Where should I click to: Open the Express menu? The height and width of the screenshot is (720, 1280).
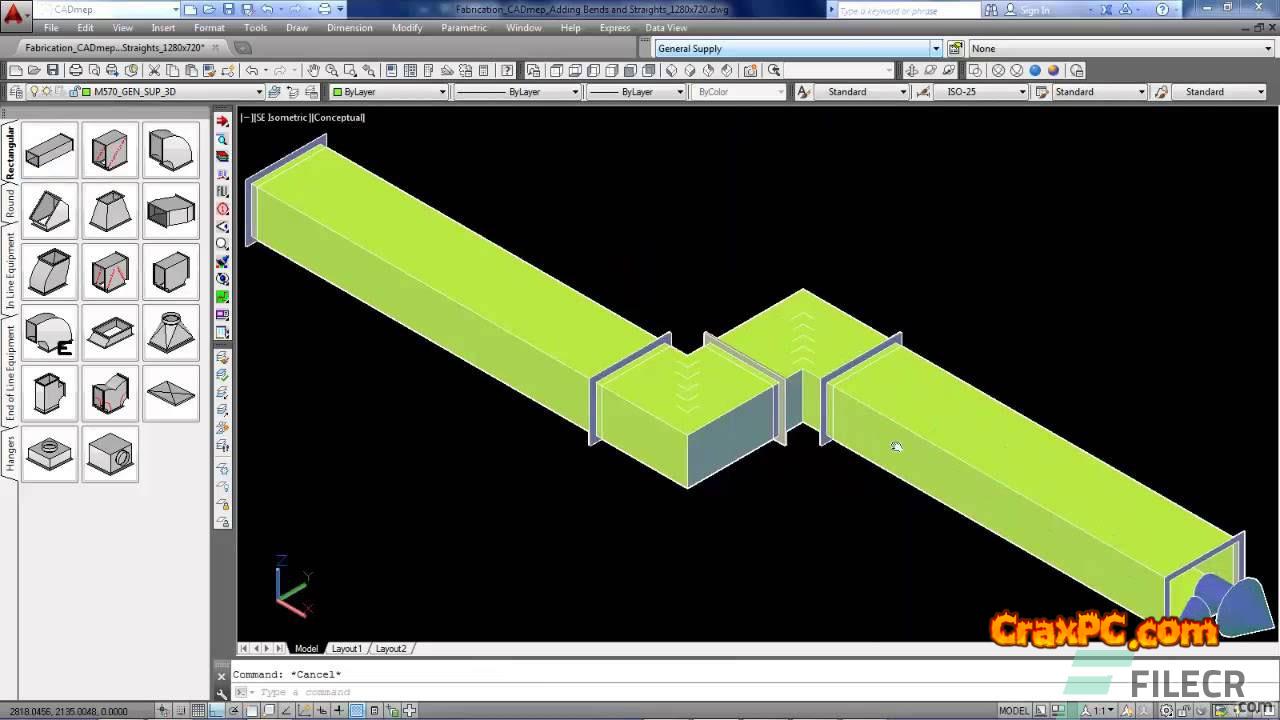point(615,28)
